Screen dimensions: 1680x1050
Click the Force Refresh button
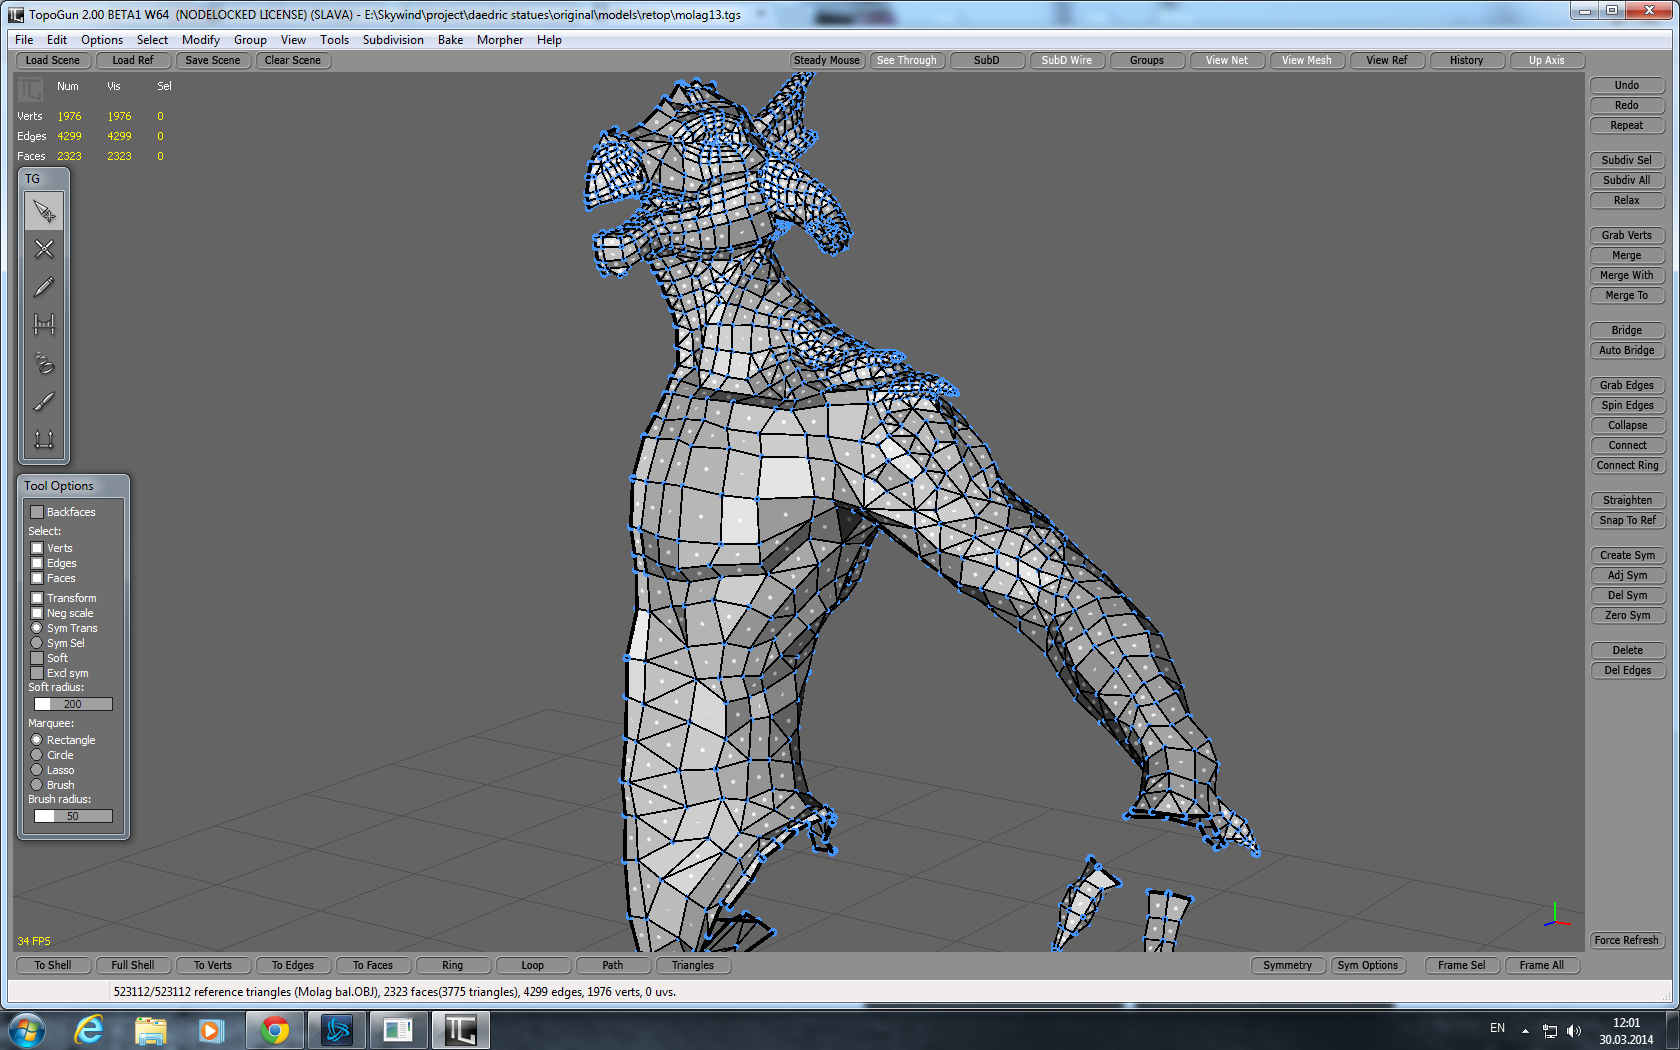point(1627,940)
